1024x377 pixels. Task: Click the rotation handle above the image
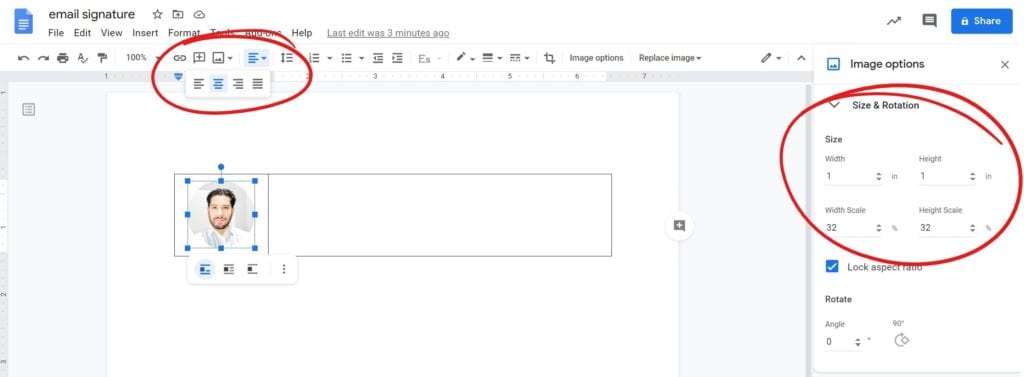pos(221,167)
